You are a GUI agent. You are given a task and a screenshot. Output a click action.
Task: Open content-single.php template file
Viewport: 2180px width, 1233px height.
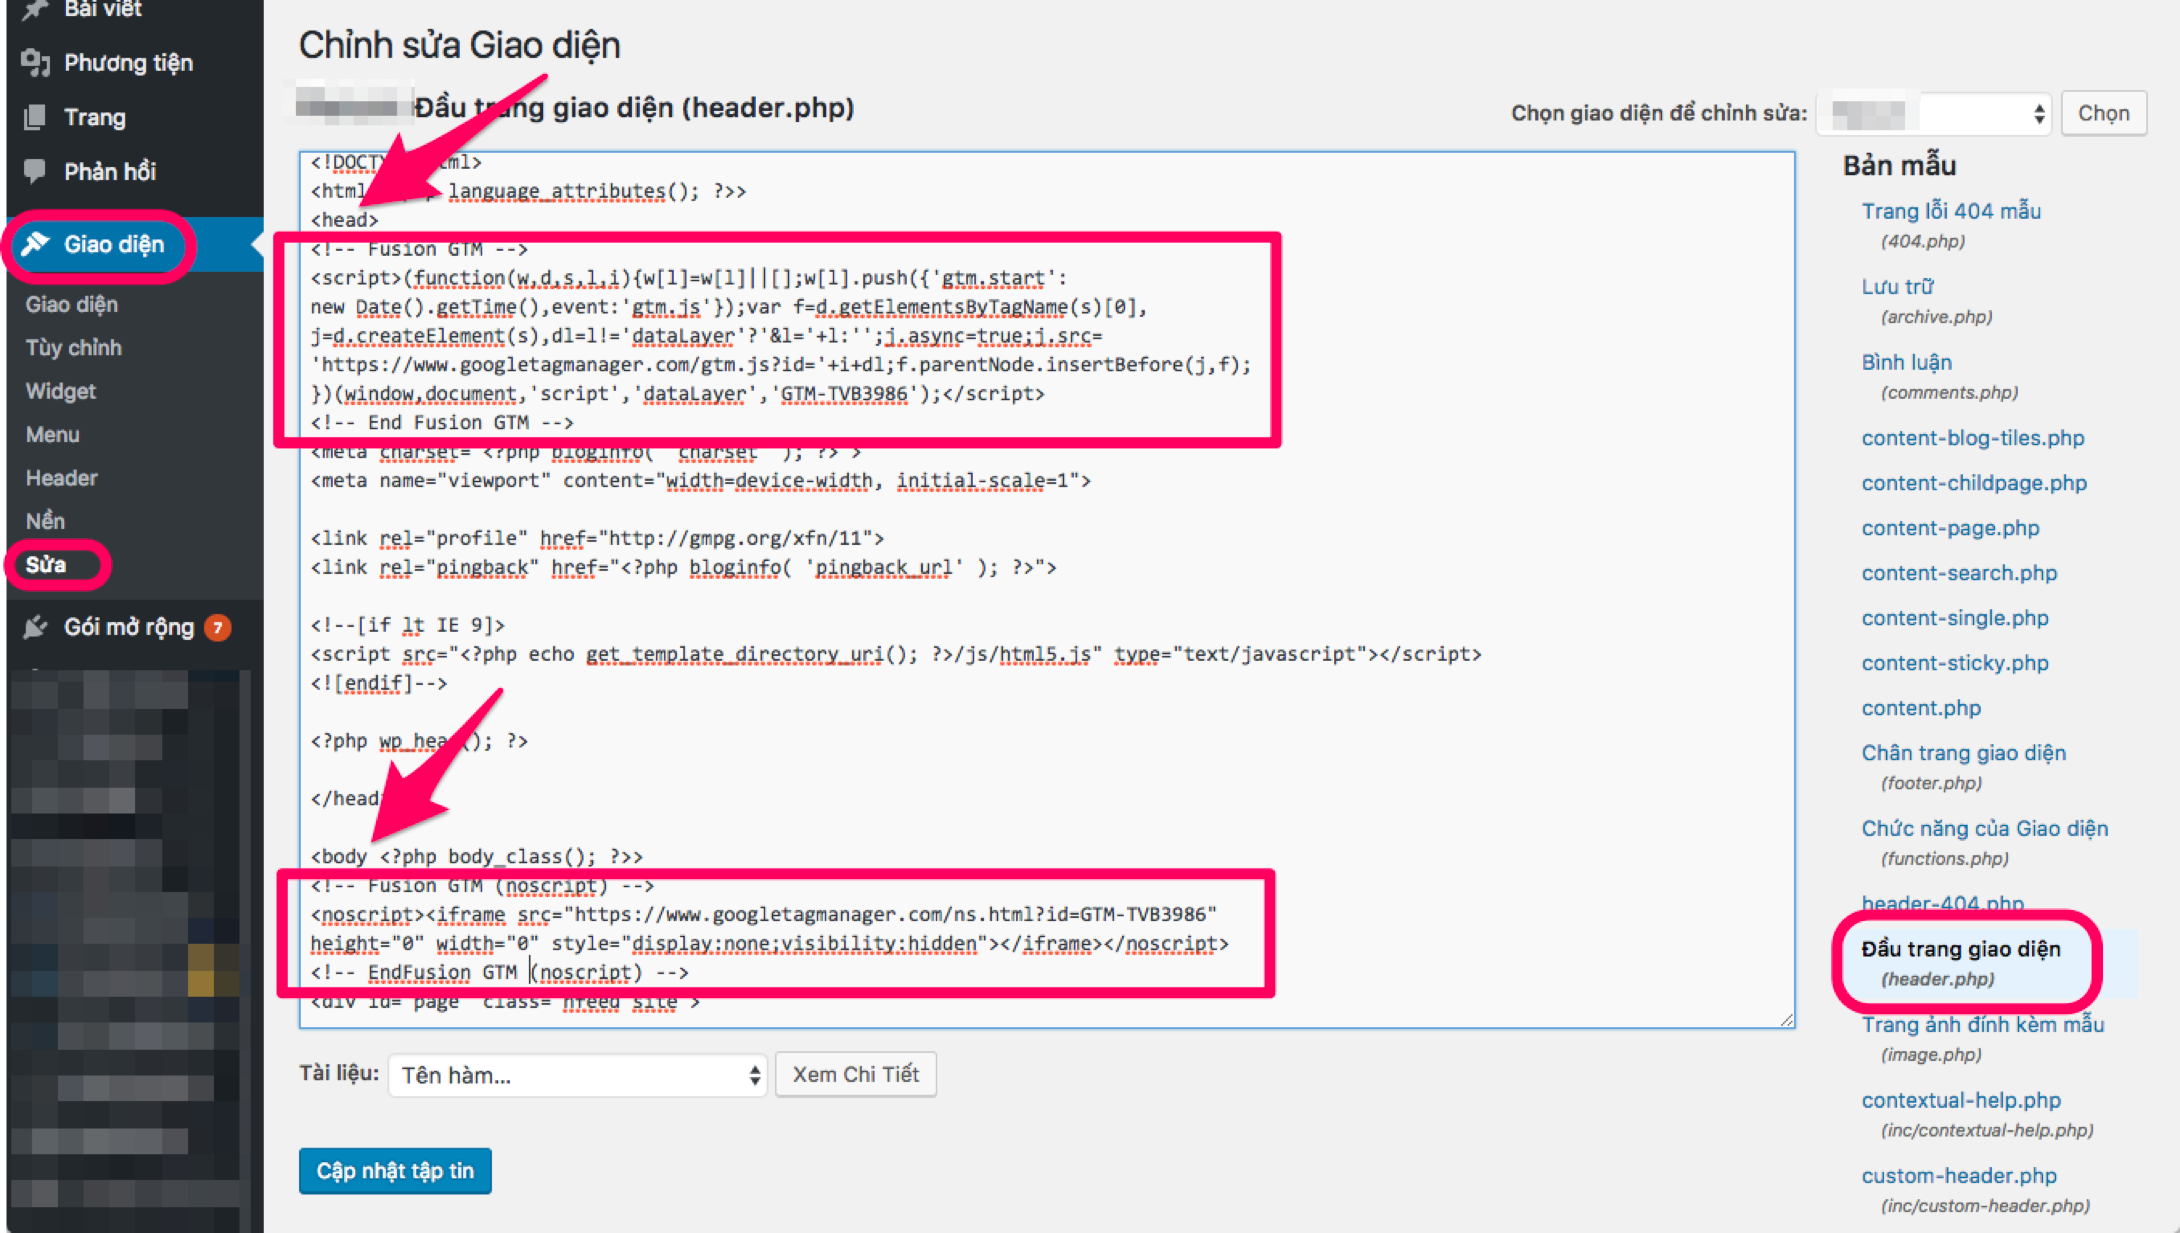[x=1954, y=618]
